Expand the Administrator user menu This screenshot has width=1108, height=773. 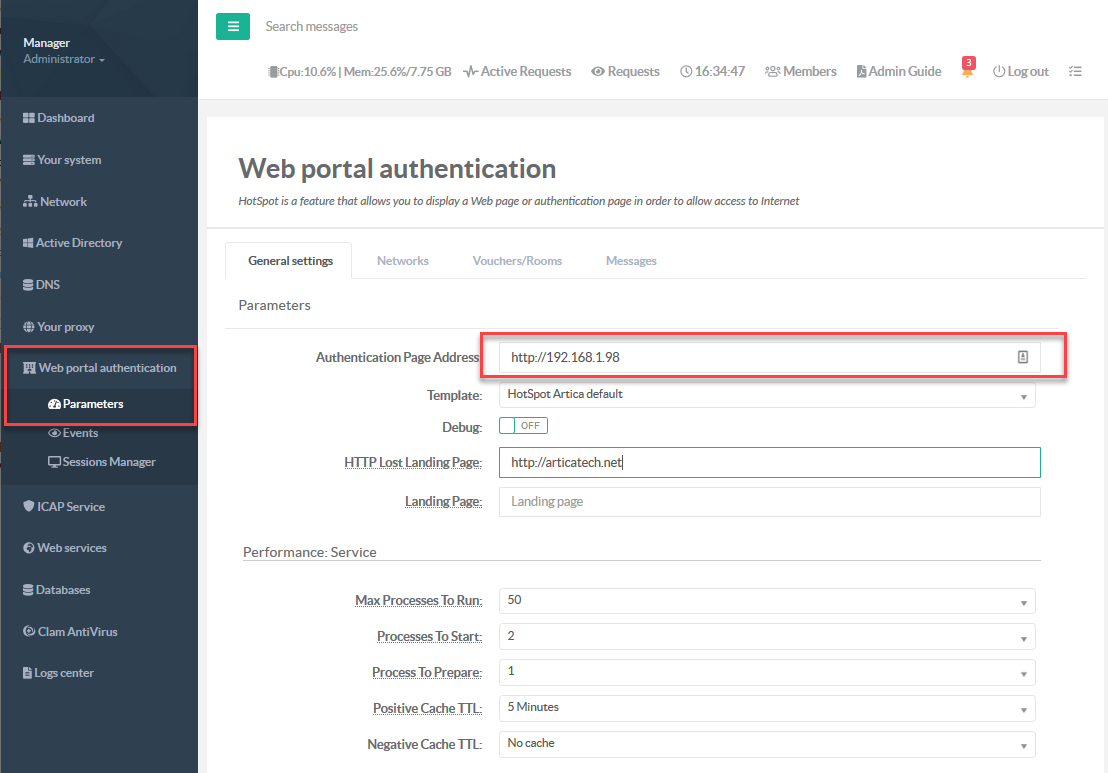64,60
